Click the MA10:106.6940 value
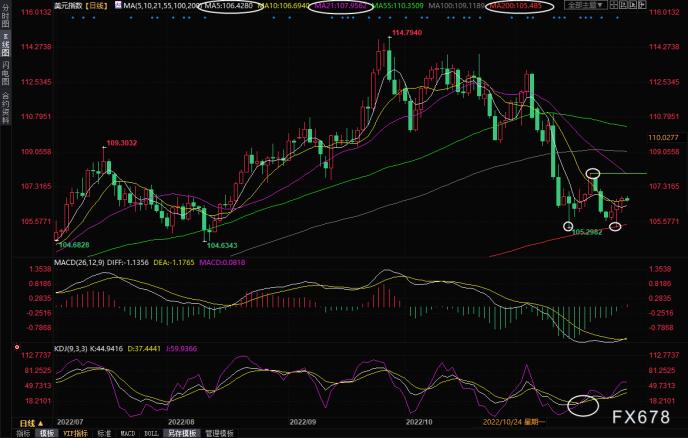 click(283, 6)
